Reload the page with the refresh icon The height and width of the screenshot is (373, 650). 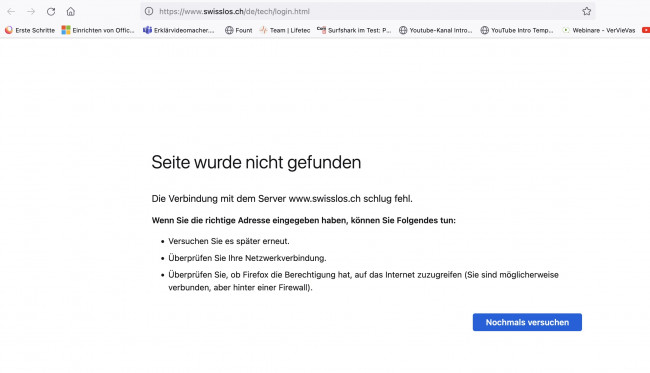[x=51, y=12]
